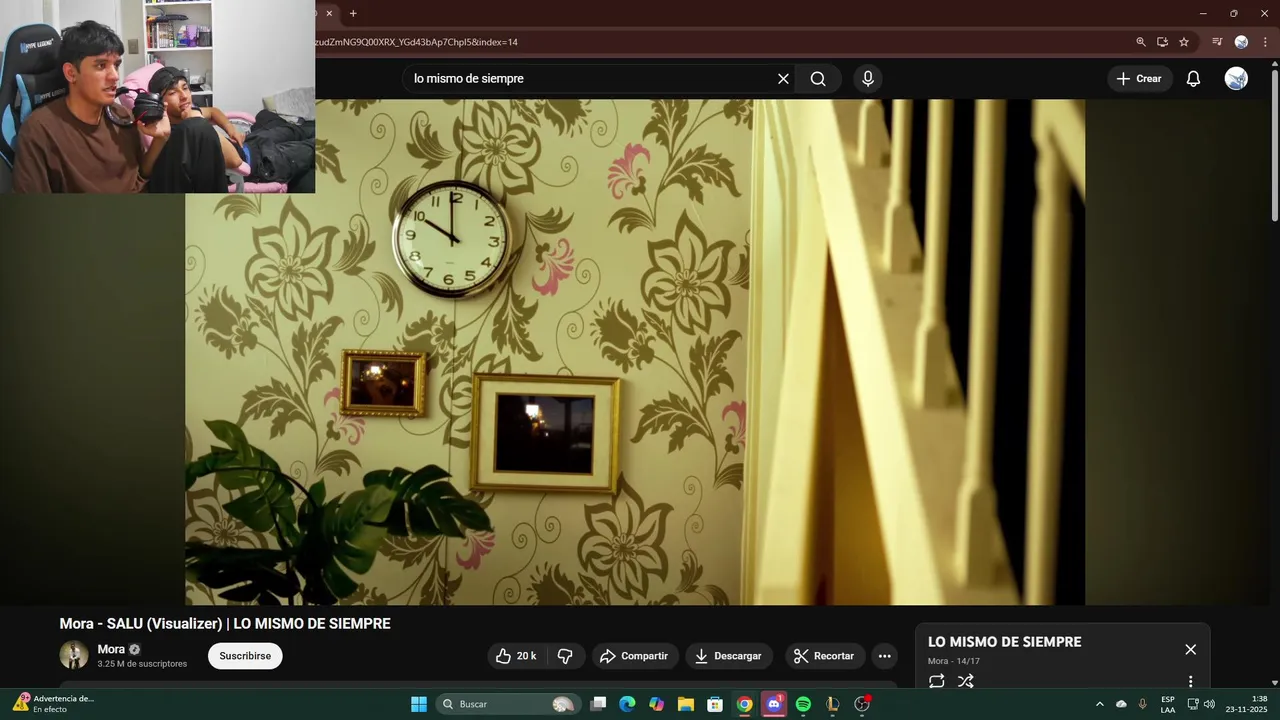Open the Chrome profile avatar
1280x720 pixels.
[1241, 42]
